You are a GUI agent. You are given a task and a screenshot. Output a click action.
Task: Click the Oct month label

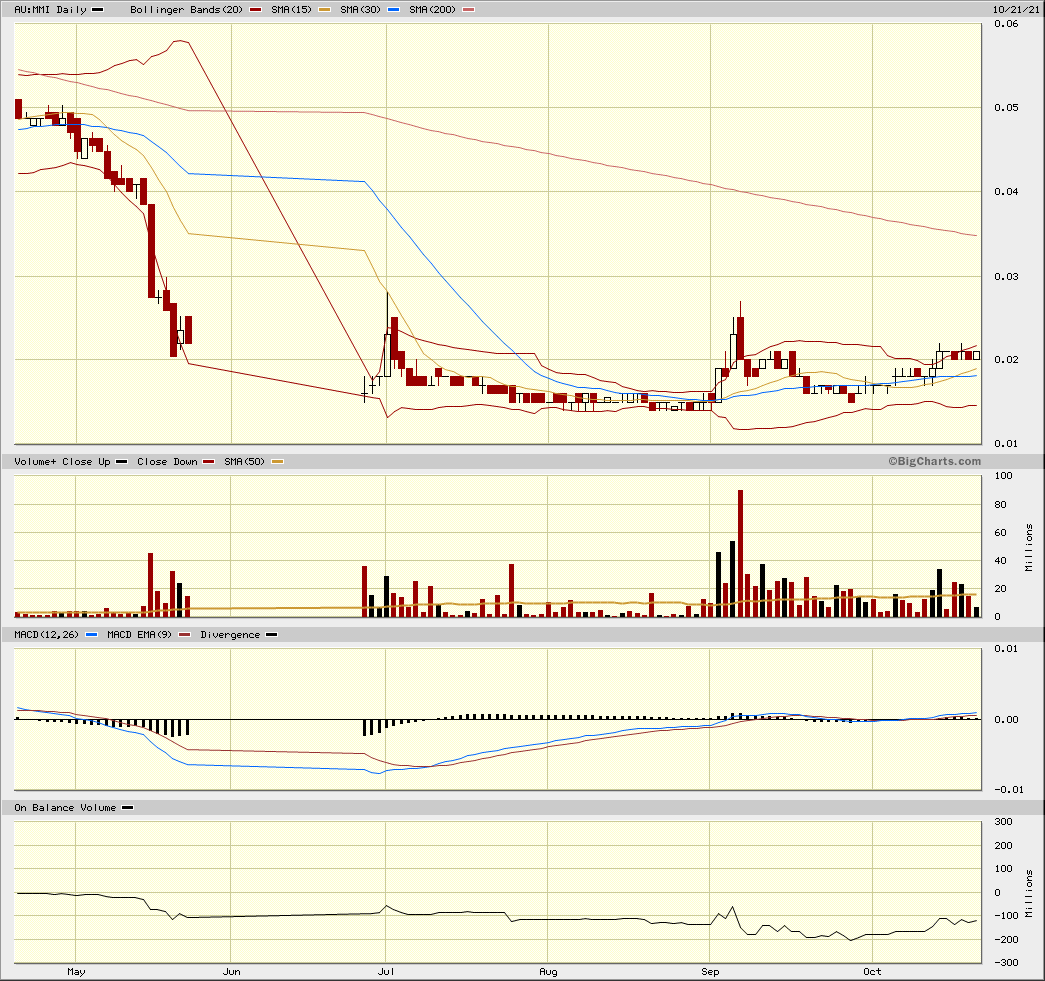point(872,972)
